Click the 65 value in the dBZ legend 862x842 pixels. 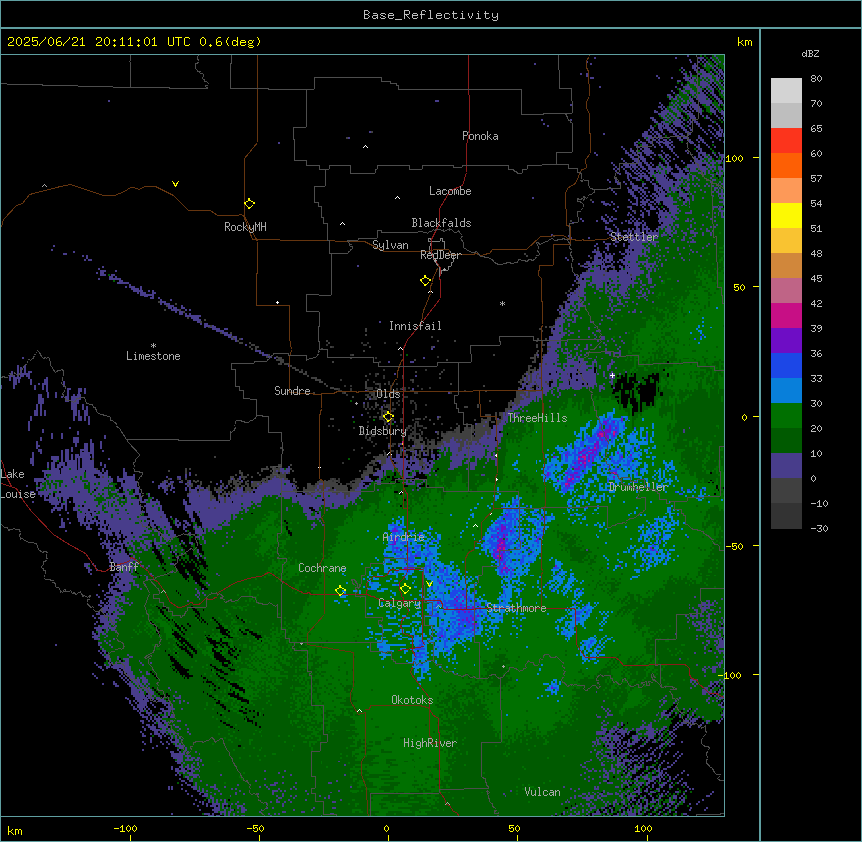point(816,129)
